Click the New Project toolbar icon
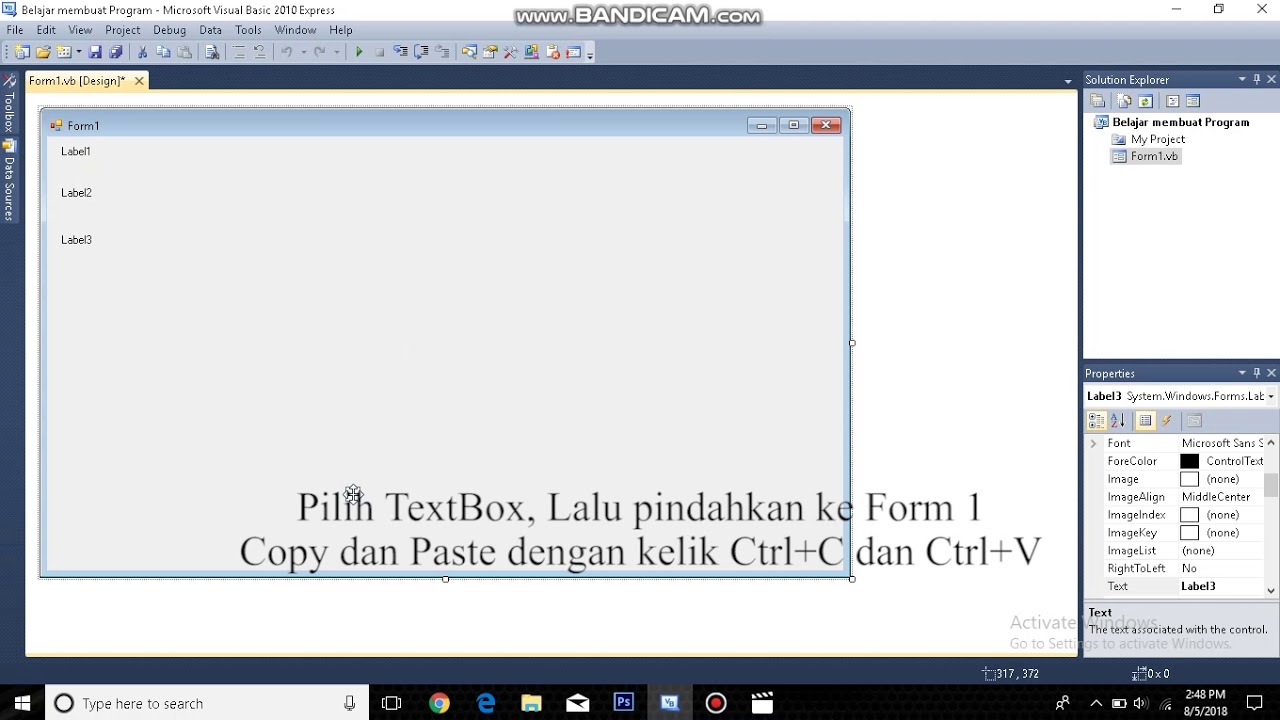 click(22, 52)
